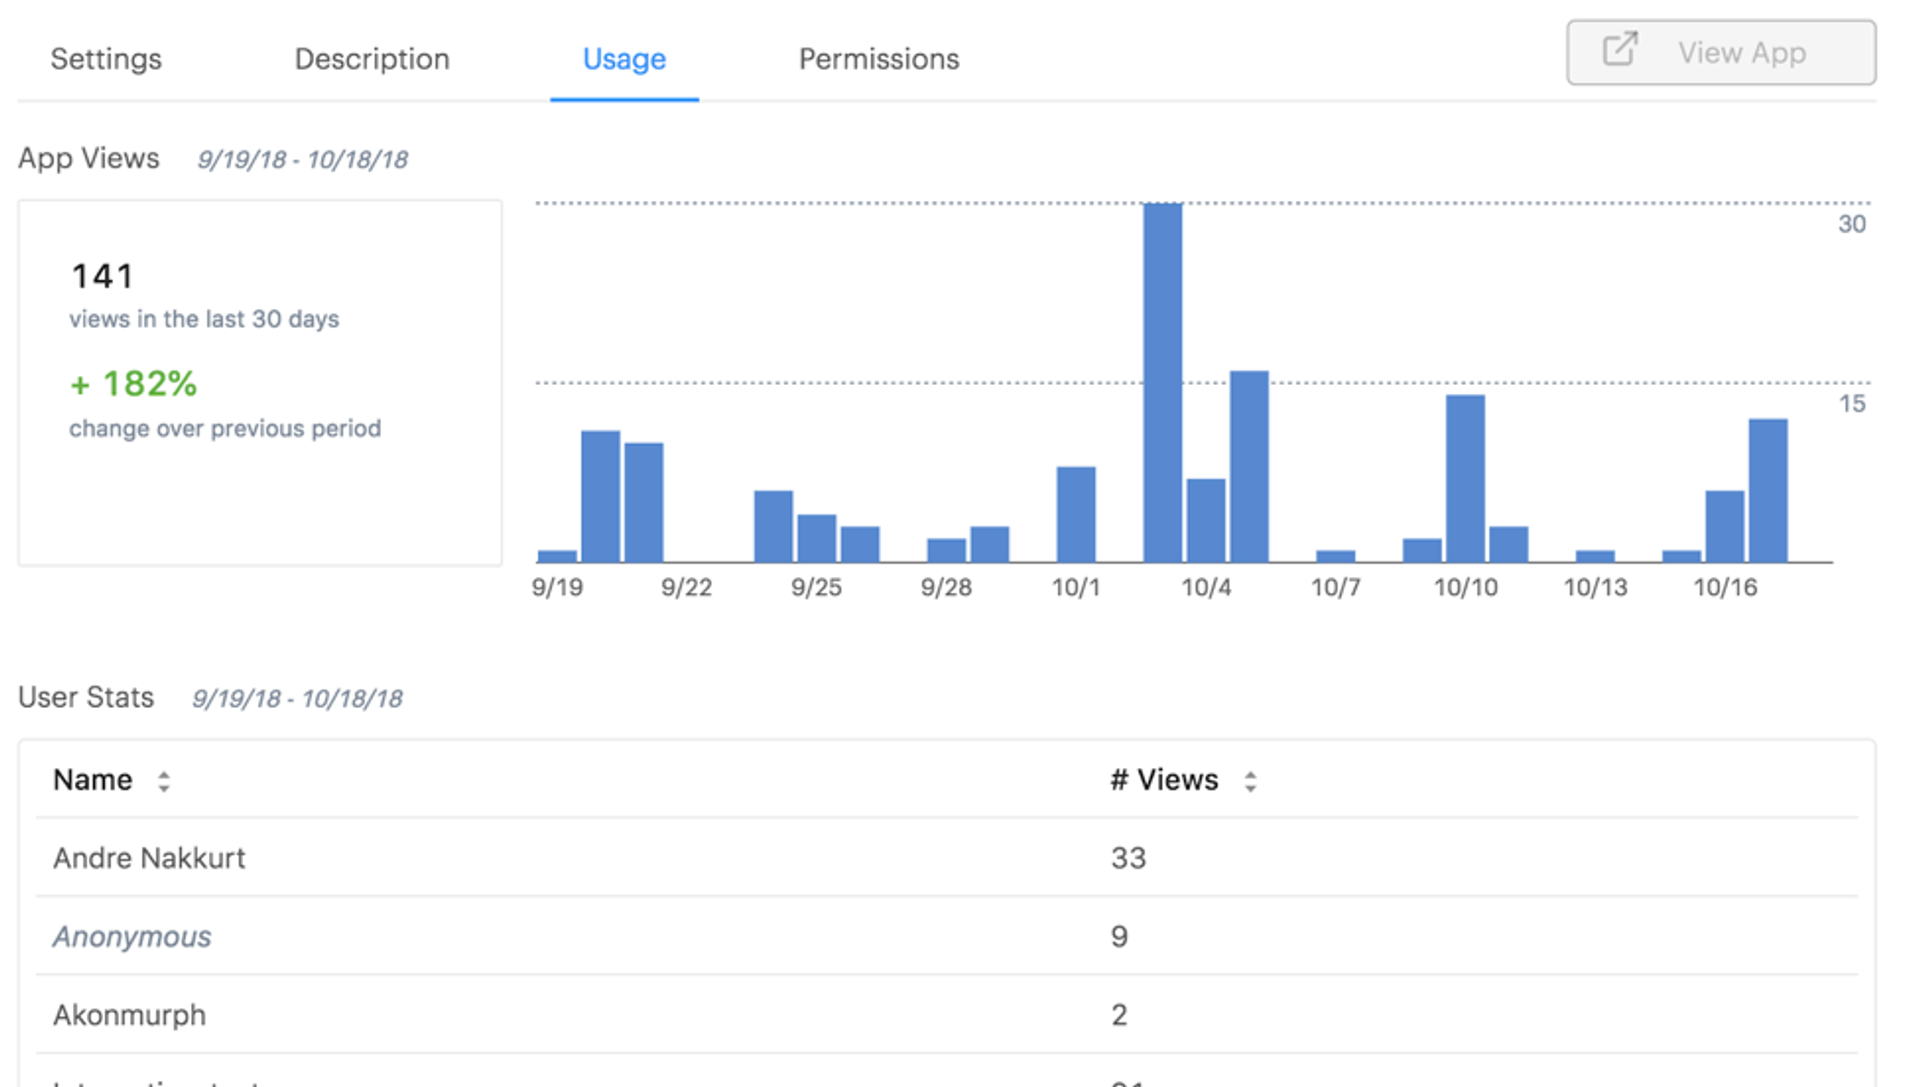Click the 9 views value for Anonymous

pyautogui.click(x=1119, y=937)
